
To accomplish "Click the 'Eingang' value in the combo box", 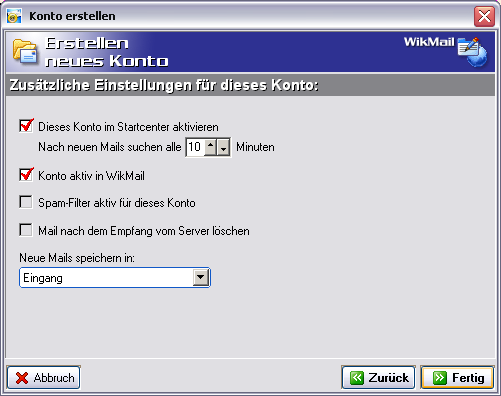I will [43, 278].
